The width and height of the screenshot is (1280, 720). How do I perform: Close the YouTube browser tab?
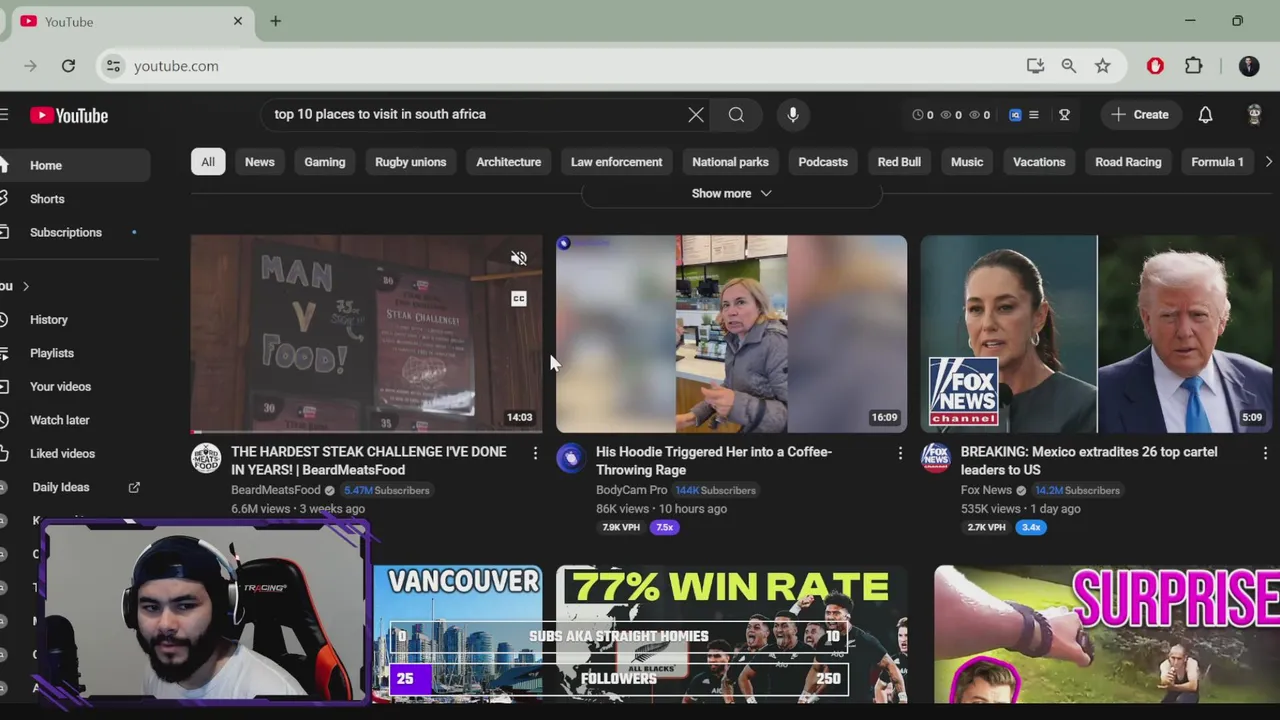click(238, 21)
